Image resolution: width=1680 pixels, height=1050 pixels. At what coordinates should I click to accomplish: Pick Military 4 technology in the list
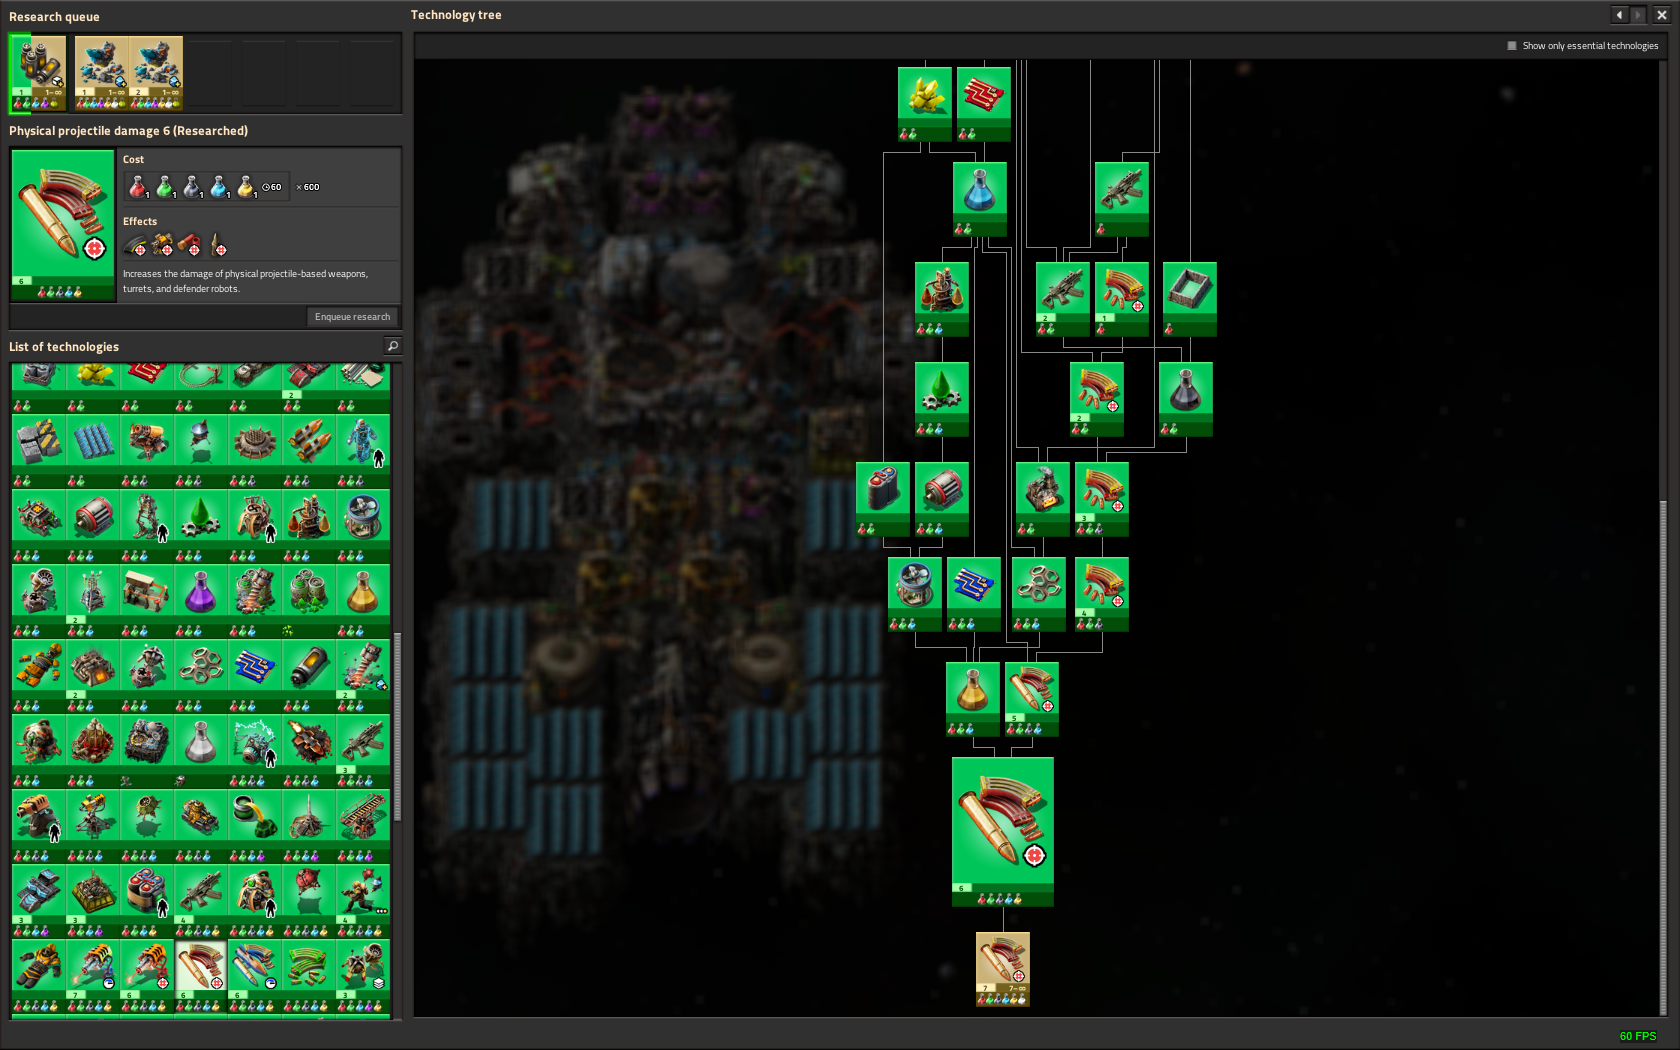pyautogui.click(x=201, y=899)
